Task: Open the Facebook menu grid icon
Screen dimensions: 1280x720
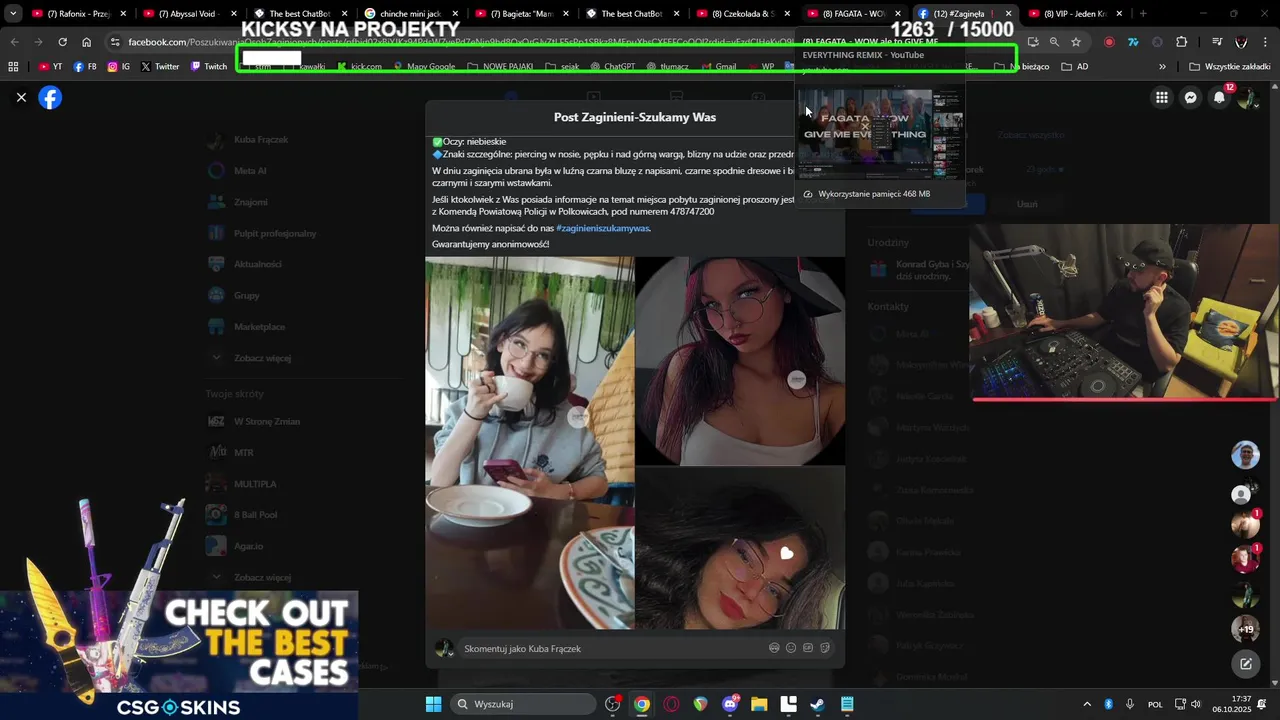Action: [1161, 97]
